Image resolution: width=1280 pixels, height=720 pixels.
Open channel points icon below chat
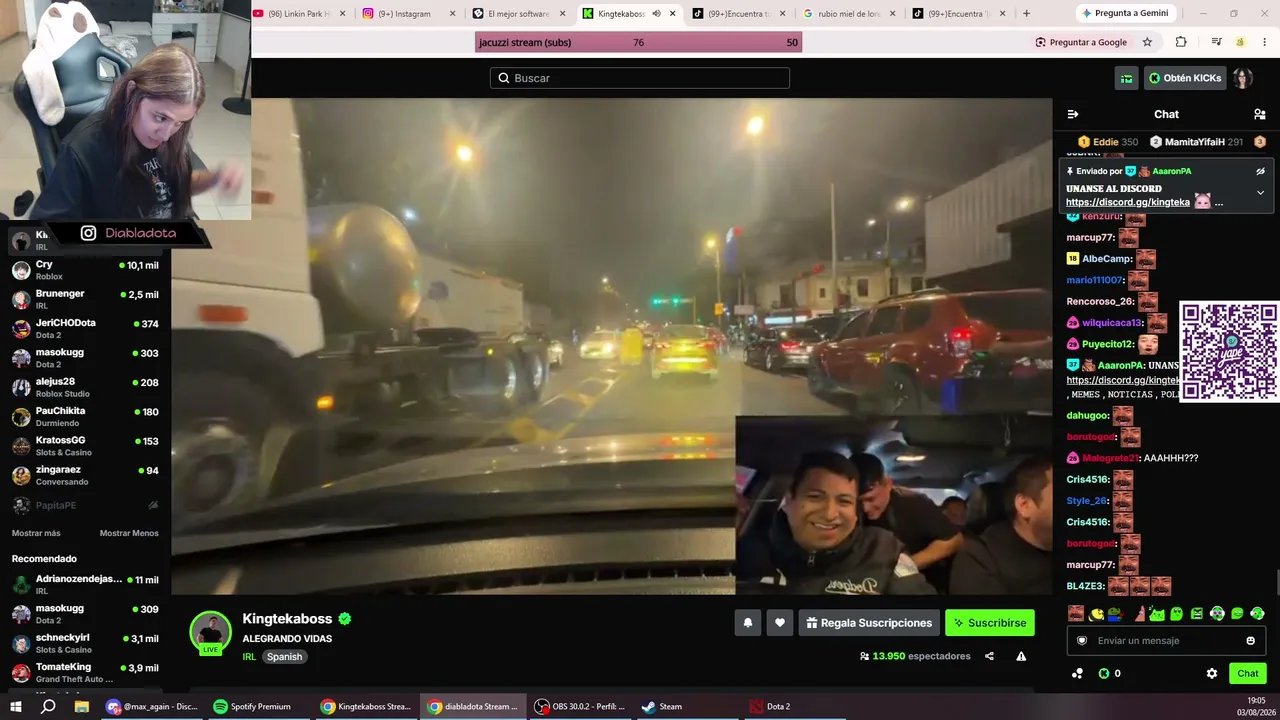1077,674
